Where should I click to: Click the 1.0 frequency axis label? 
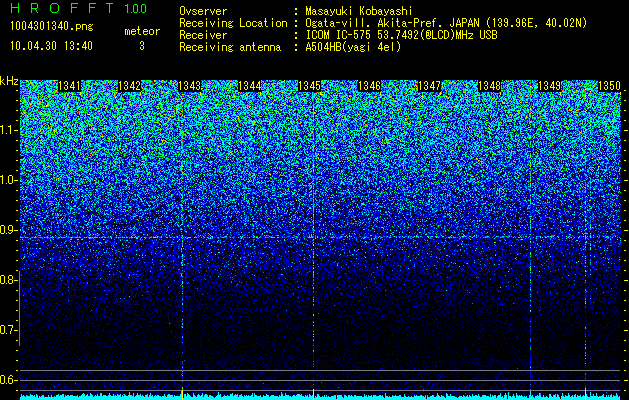pos(8,181)
